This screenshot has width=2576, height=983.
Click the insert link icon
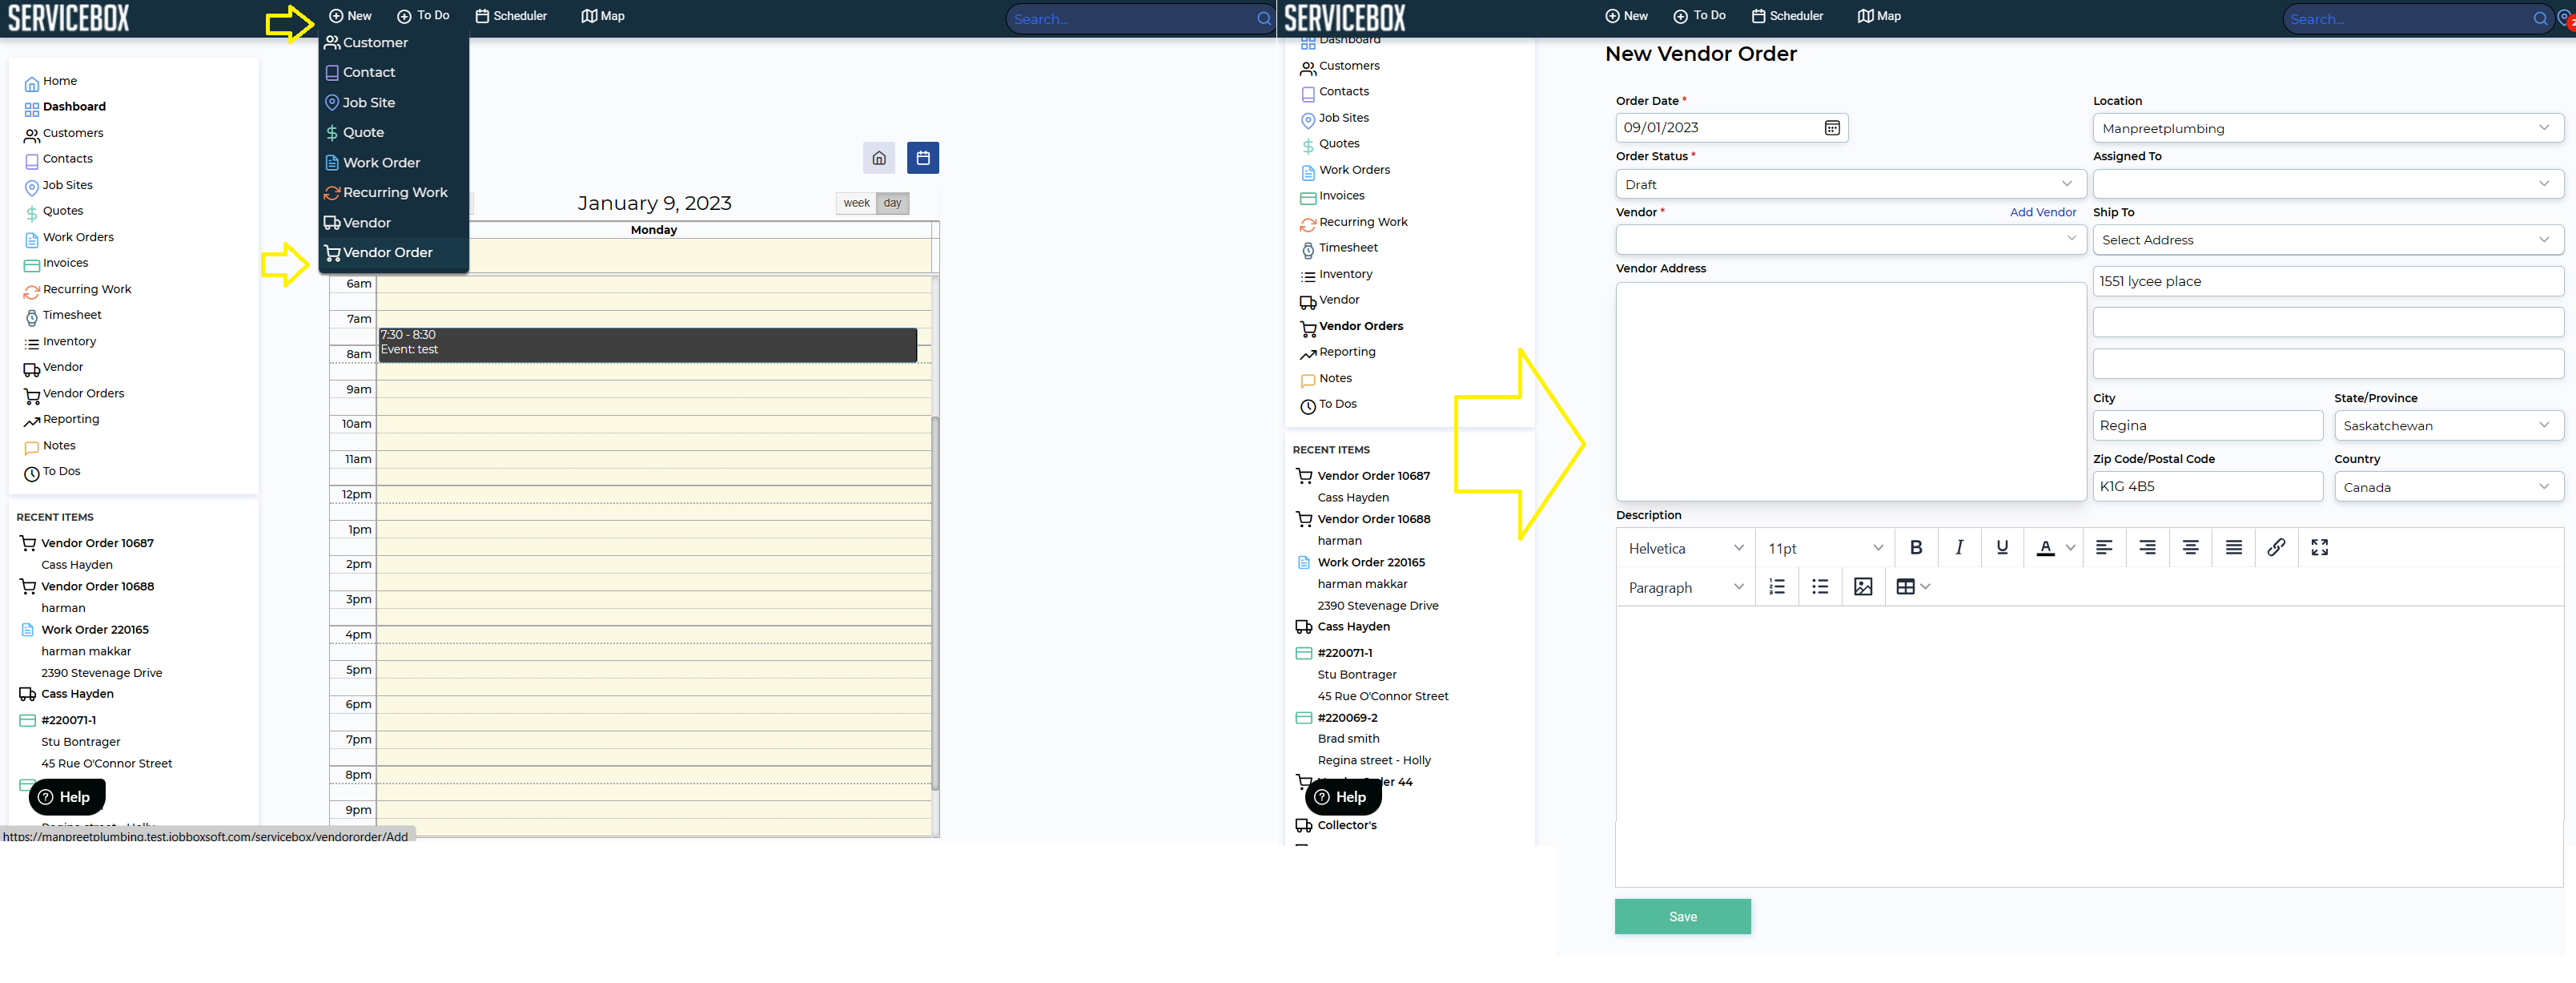point(2276,547)
